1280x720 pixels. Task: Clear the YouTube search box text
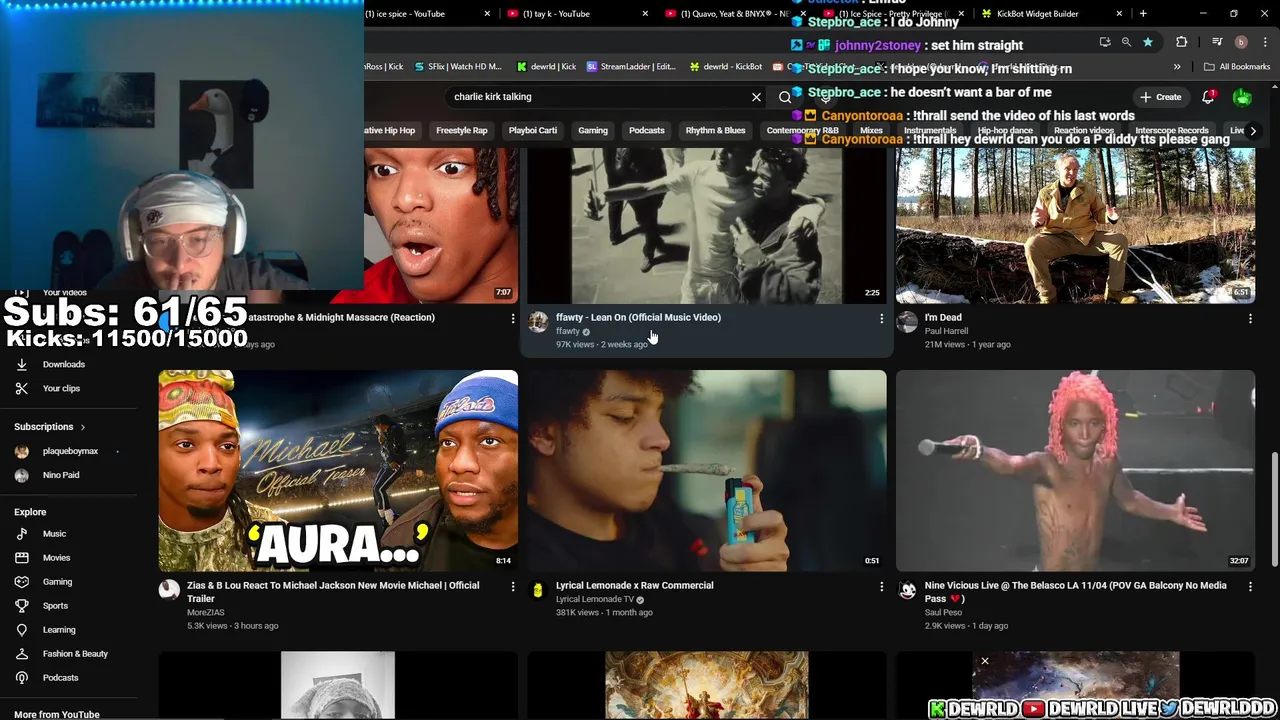tap(756, 97)
